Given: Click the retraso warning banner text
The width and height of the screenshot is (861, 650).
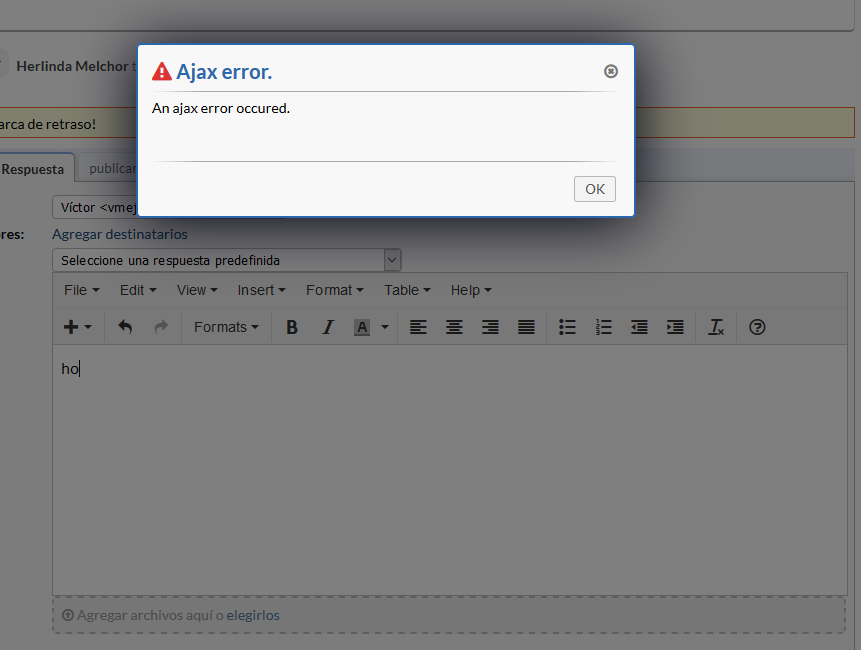Looking at the screenshot, I should pyautogui.click(x=48, y=124).
